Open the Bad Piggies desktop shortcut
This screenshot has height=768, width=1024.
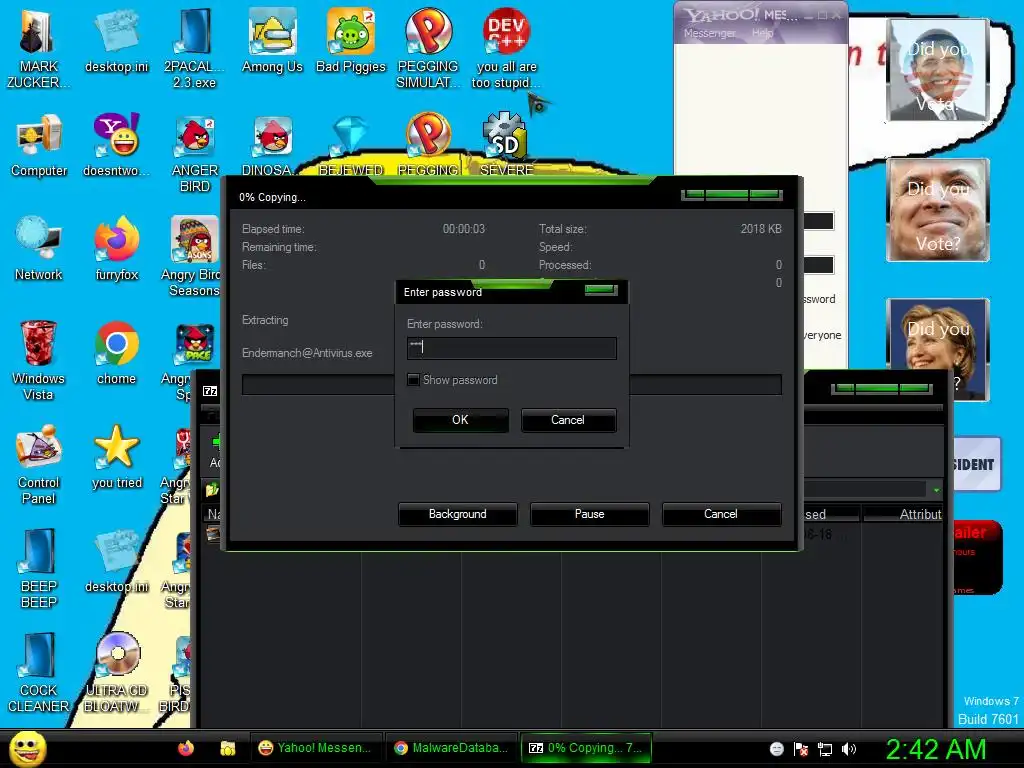351,42
